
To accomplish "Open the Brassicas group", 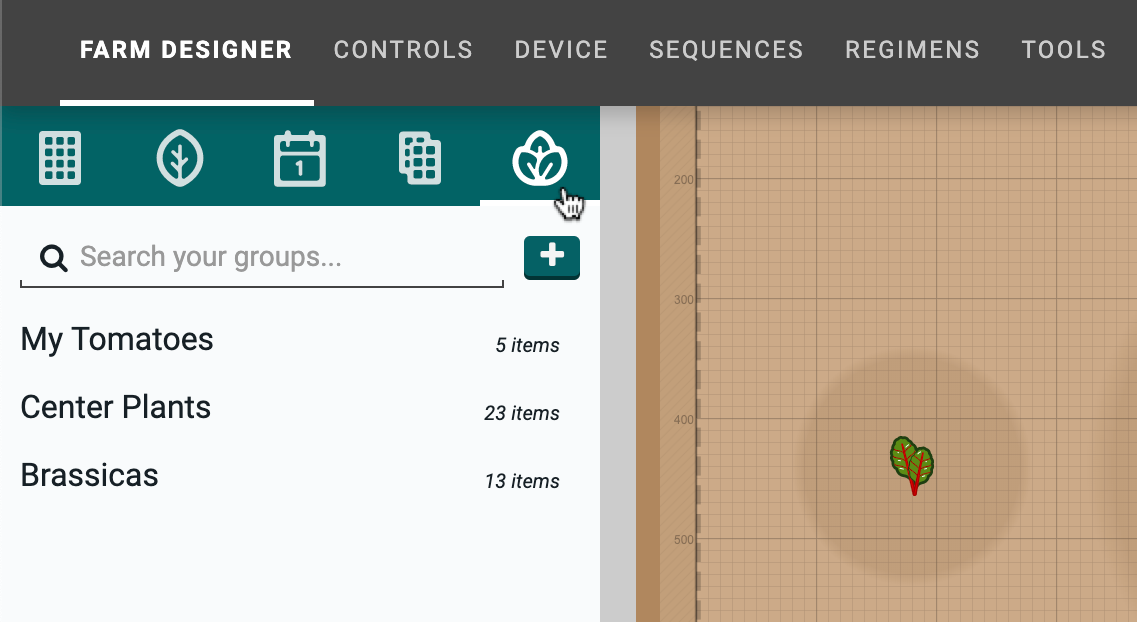I will click(89, 475).
